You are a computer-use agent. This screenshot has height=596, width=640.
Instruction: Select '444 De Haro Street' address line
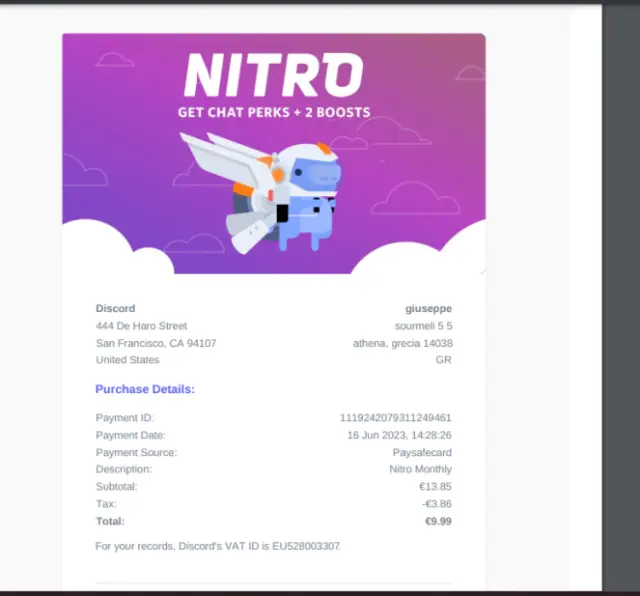pos(141,326)
